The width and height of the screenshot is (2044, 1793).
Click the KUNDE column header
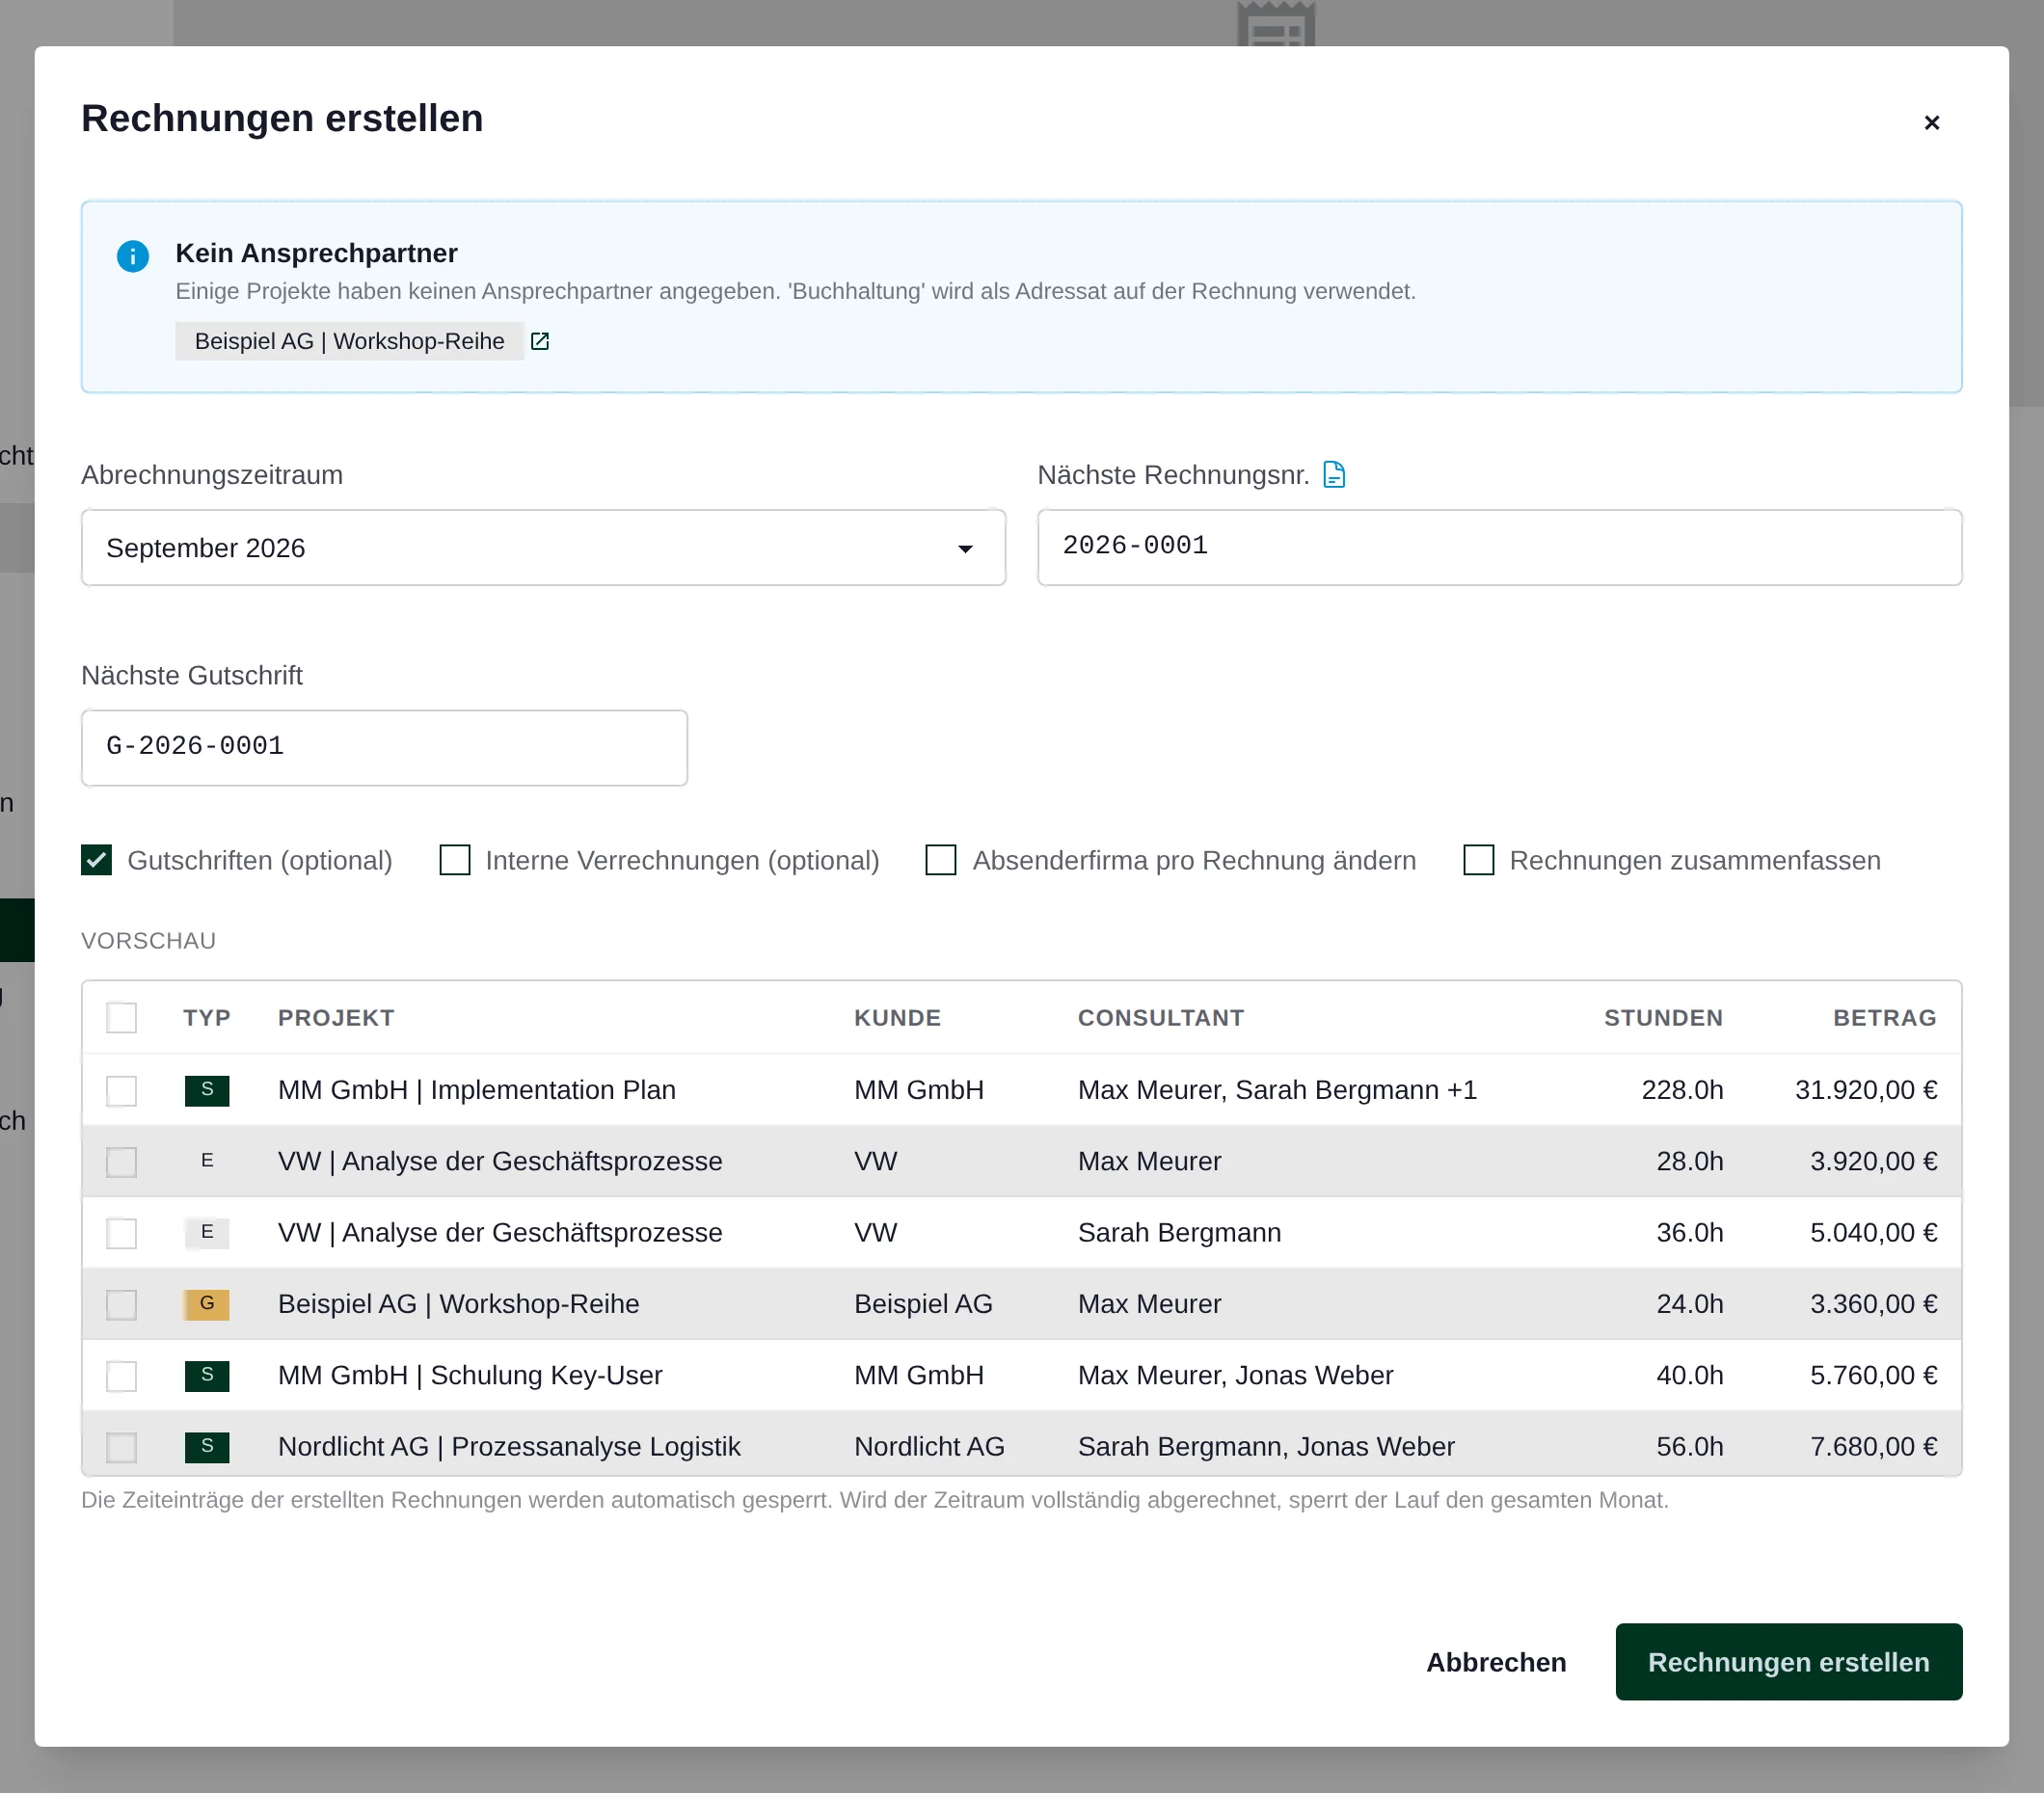[x=897, y=1018]
